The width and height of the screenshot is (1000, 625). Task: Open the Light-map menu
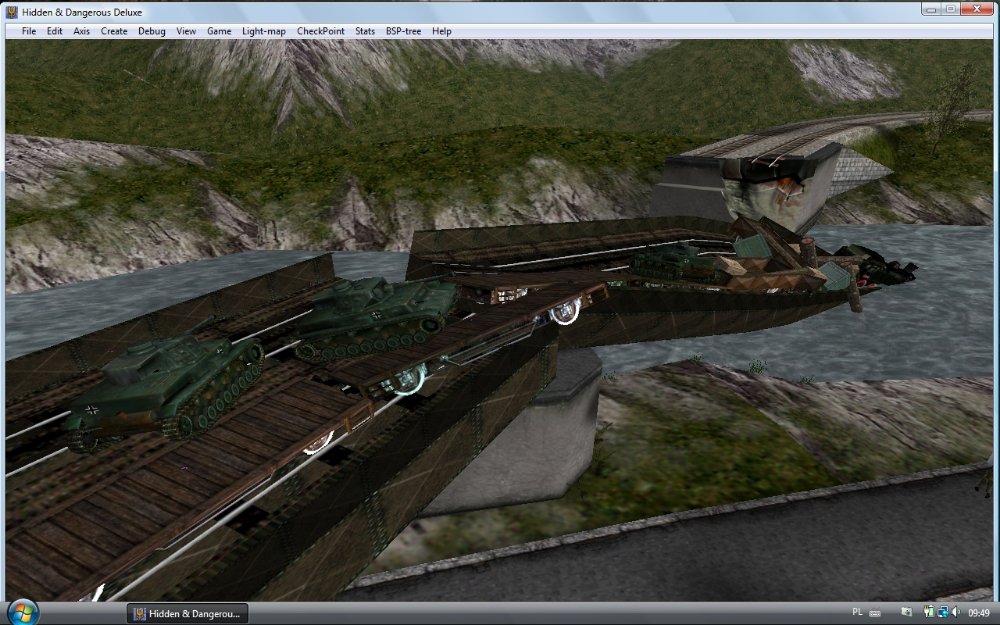pyautogui.click(x=264, y=31)
